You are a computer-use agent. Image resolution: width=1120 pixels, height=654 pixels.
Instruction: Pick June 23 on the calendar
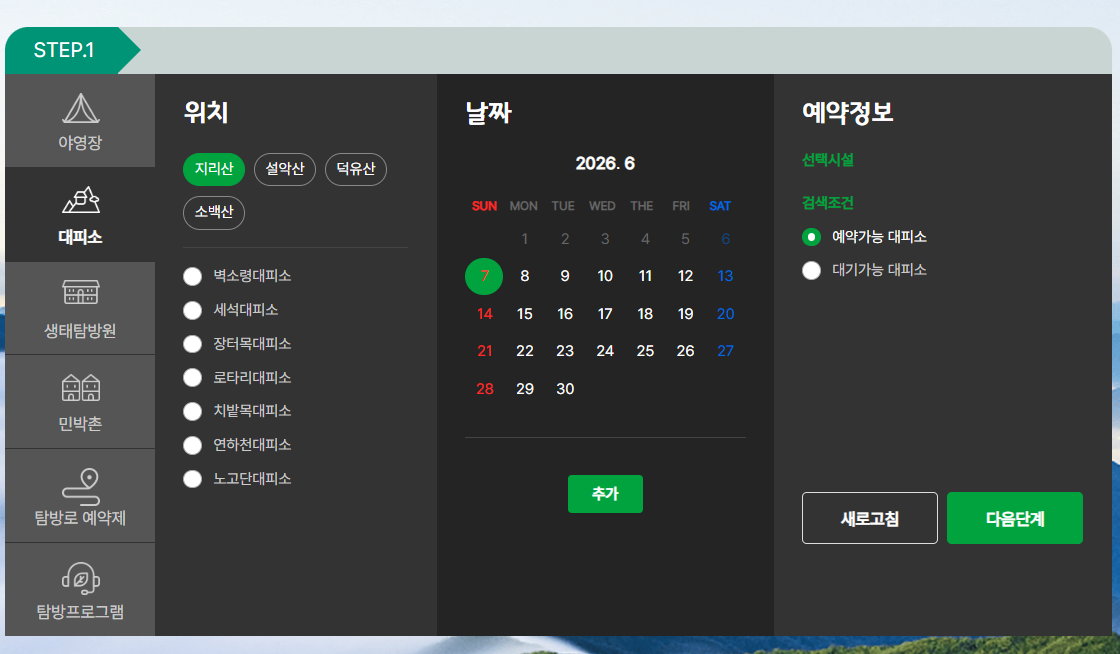(x=565, y=351)
